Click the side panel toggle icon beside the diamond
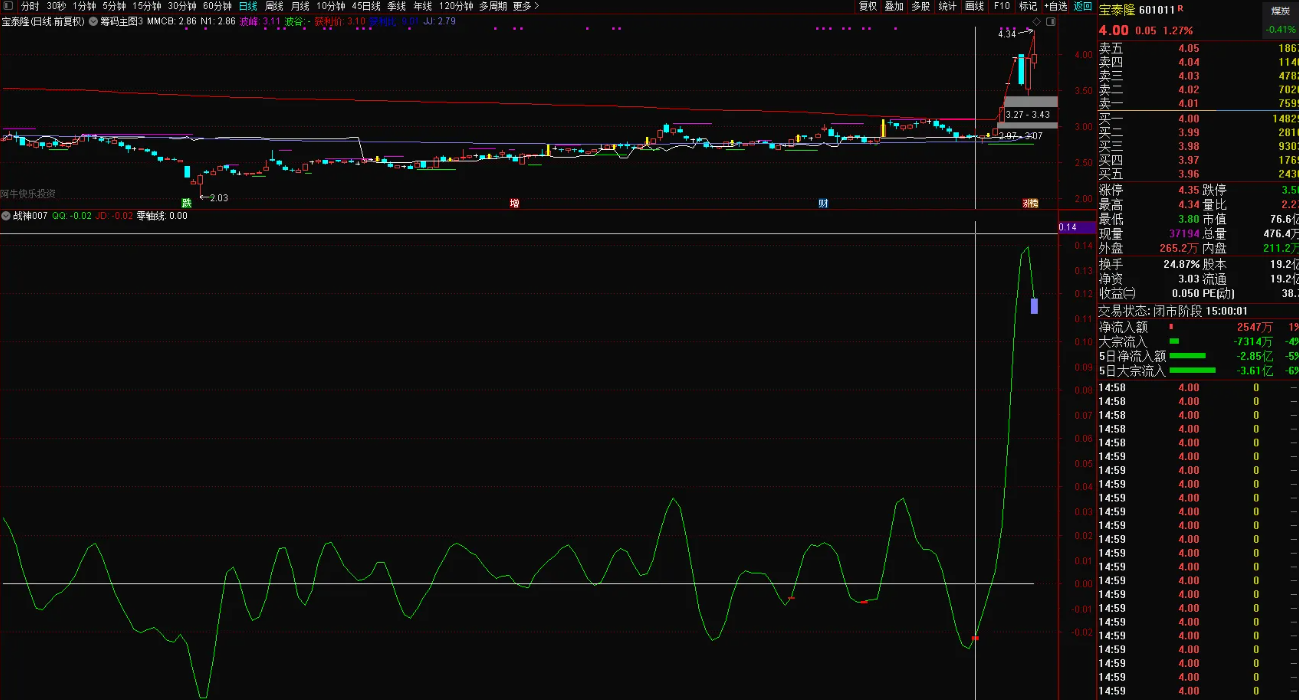 click(1049, 20)
